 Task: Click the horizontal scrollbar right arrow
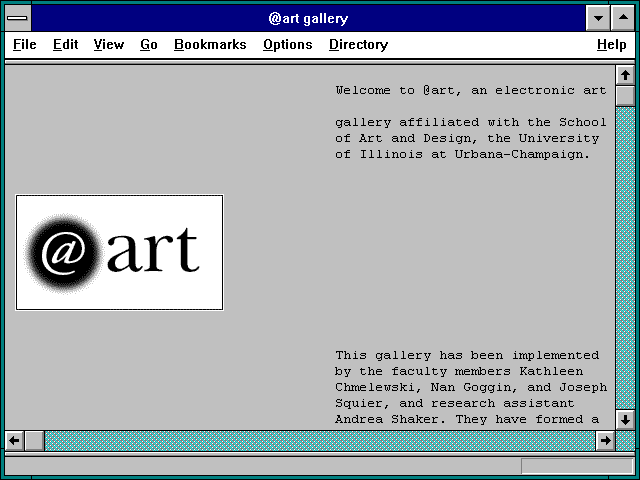tap(605, 441)
